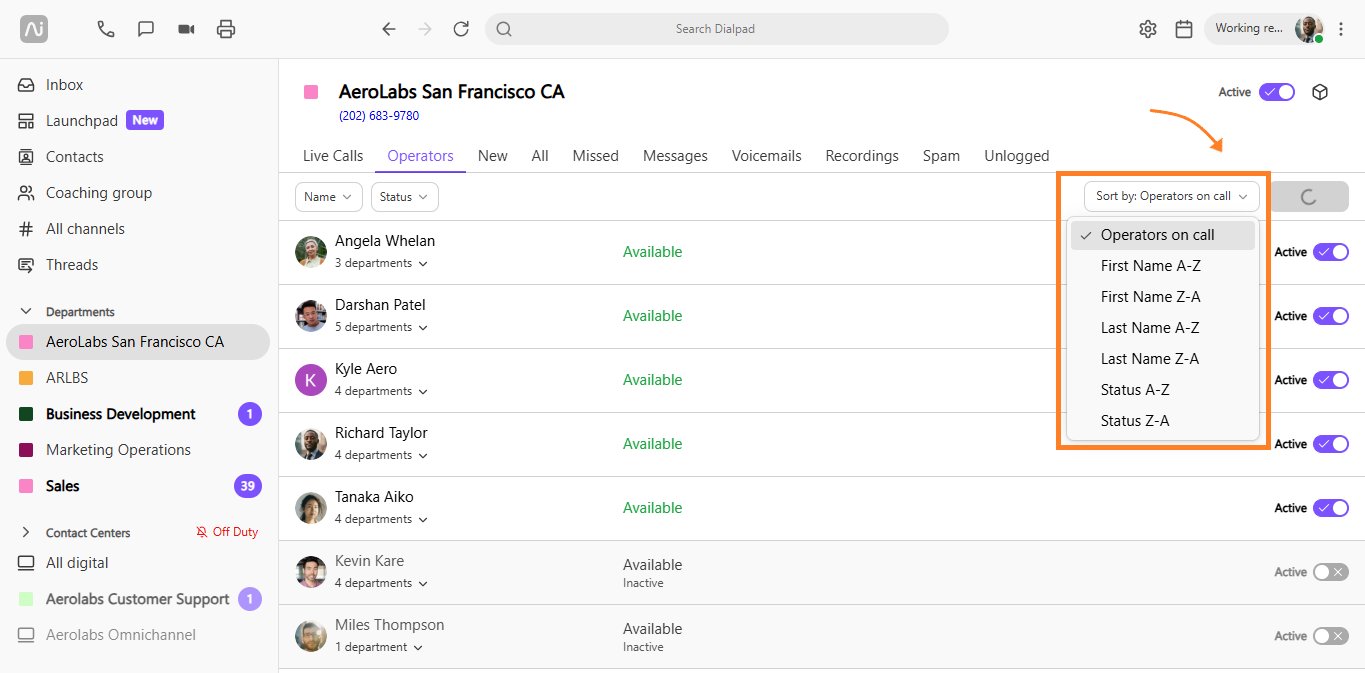
Task: Open the Status filter dropdown
Action: point(405,197)
